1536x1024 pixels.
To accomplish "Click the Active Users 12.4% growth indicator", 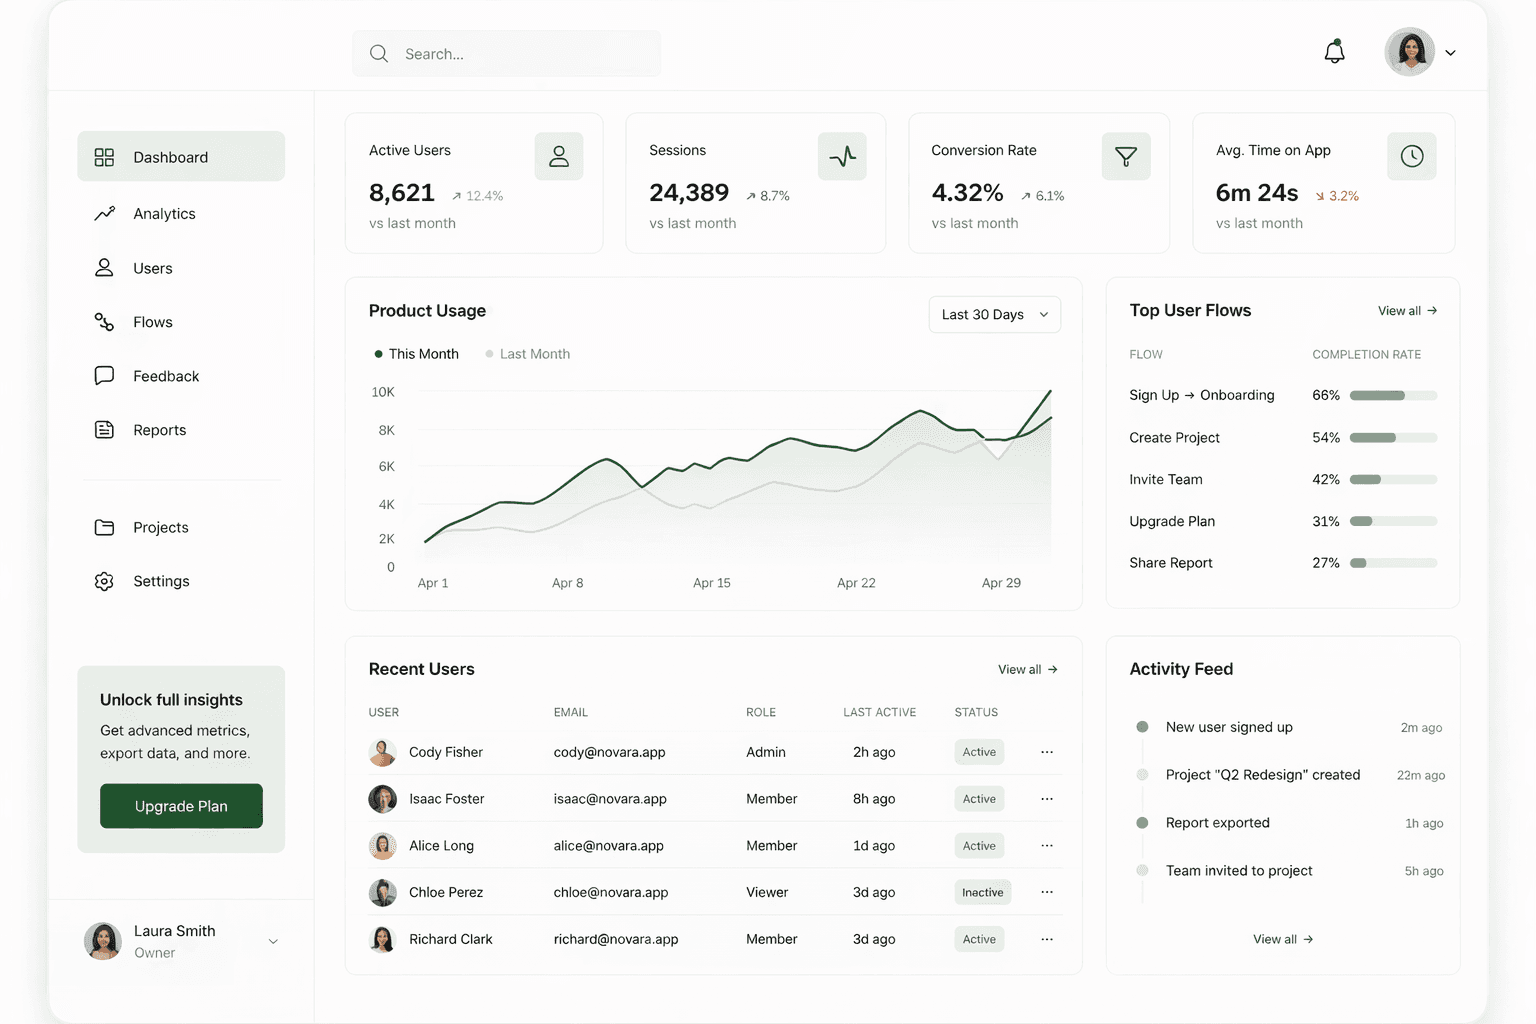I will pos(477,196).
